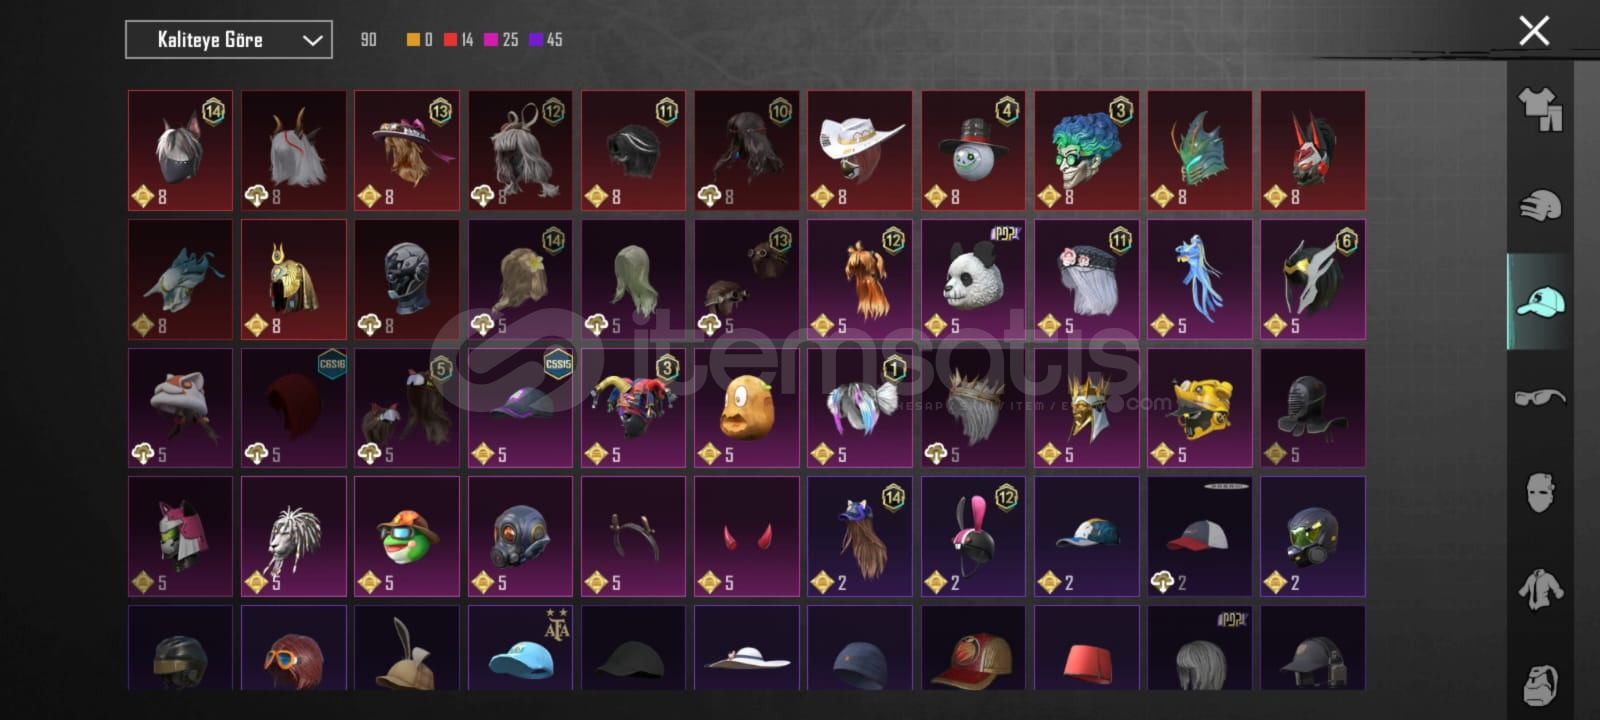
Task: Select the snowman with top hat item
Action: [973, 151]
